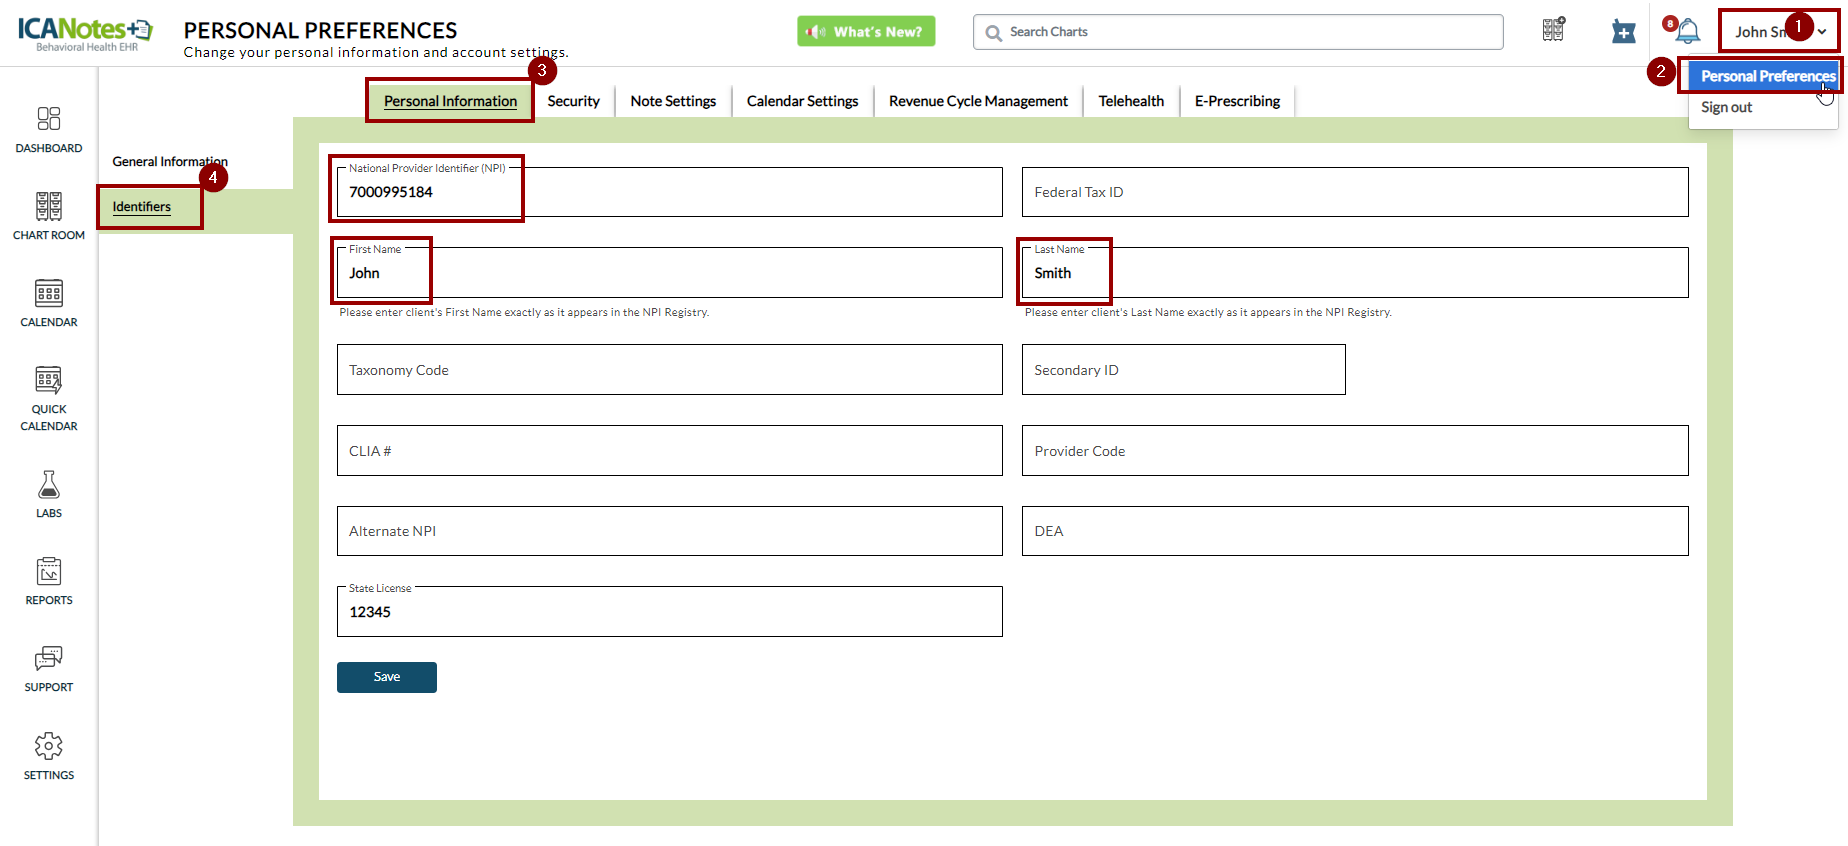Click the add appointment calendar icon in header
Image resolution: width=1848 pixels, height=846 pixels.
pos(1623,32)
